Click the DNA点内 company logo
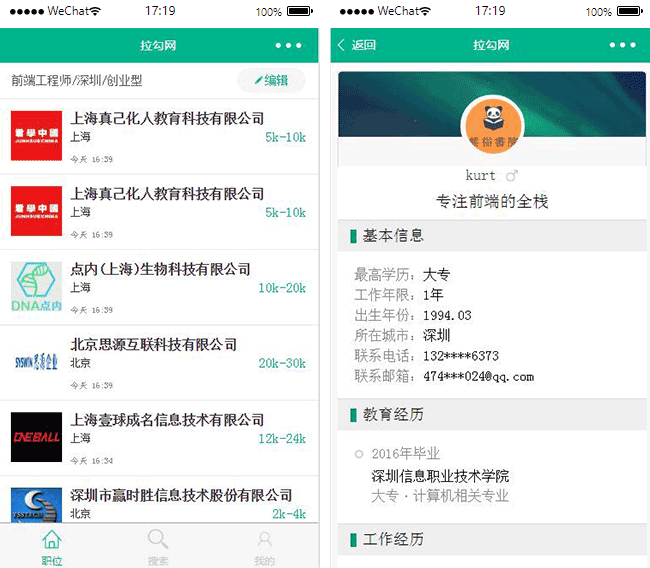This screenshot has width=650, height=568. tap(36, 286)
